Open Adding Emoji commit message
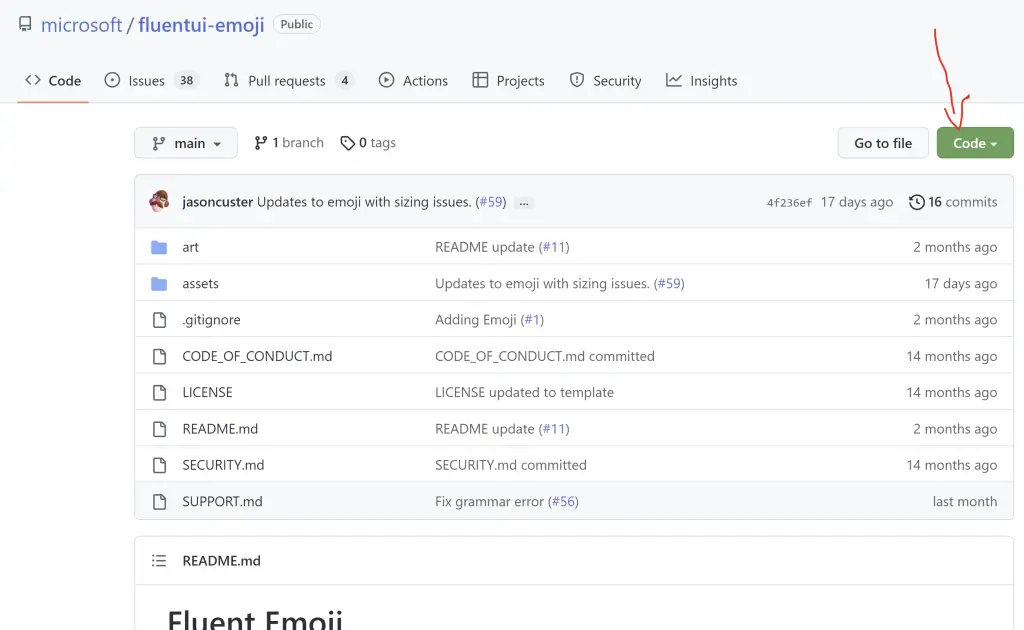1024x630 pixels. tap(475, 319)
